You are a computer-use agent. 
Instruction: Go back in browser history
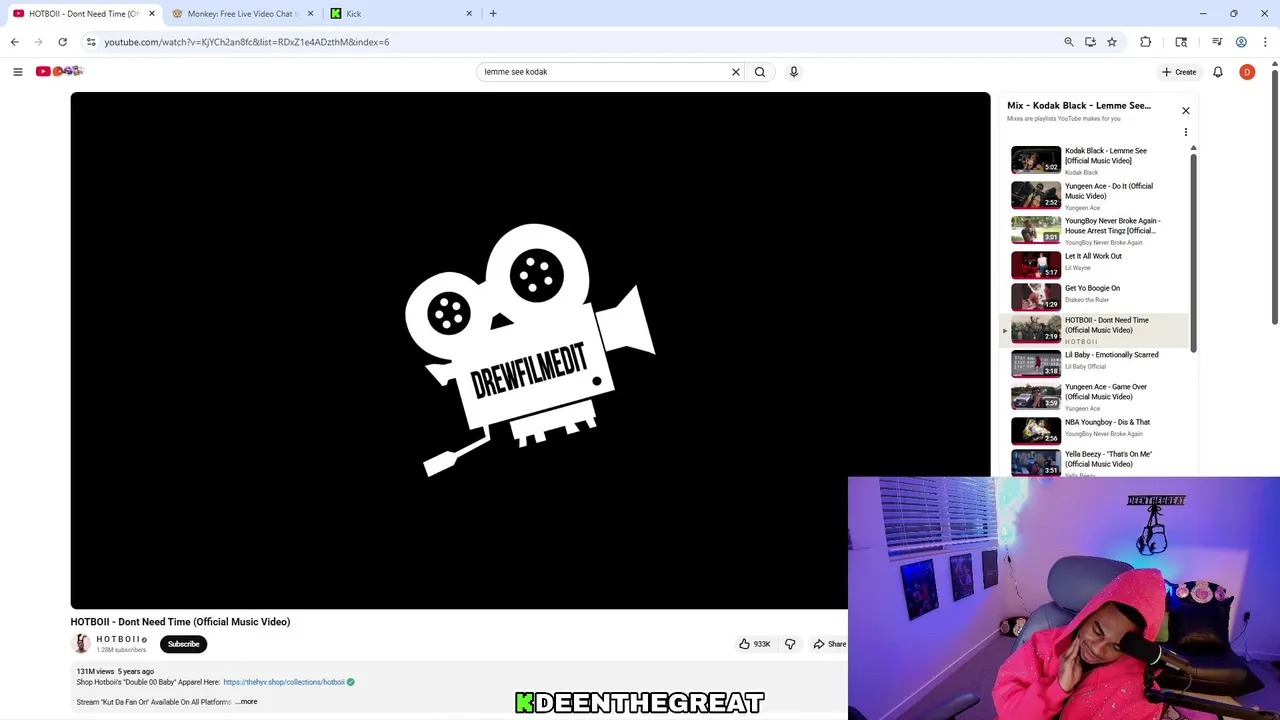(x=15, y=42)
